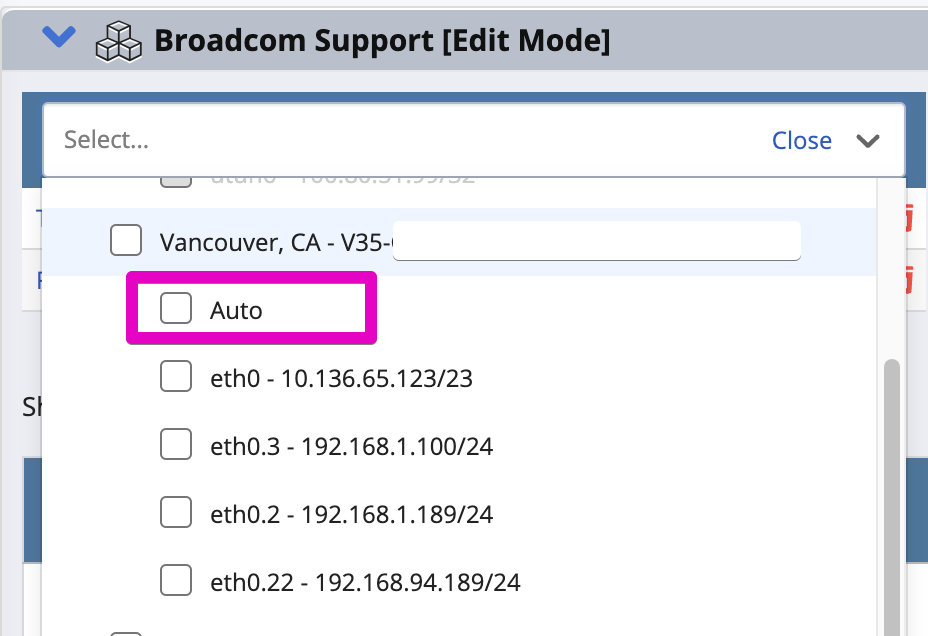Screen dimensions: 928x636
Task: Enable the eth0 10.136.65.123/23 checkbox
Action: [176, 378]
